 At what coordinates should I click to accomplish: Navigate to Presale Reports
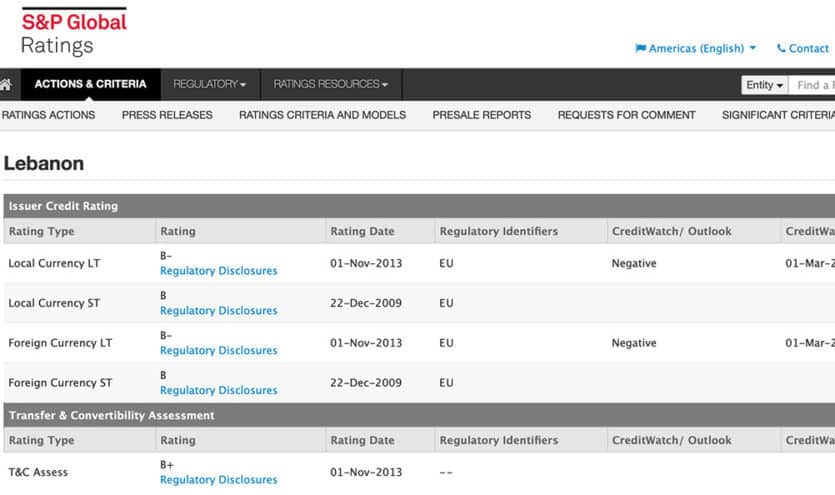point(481,115)
